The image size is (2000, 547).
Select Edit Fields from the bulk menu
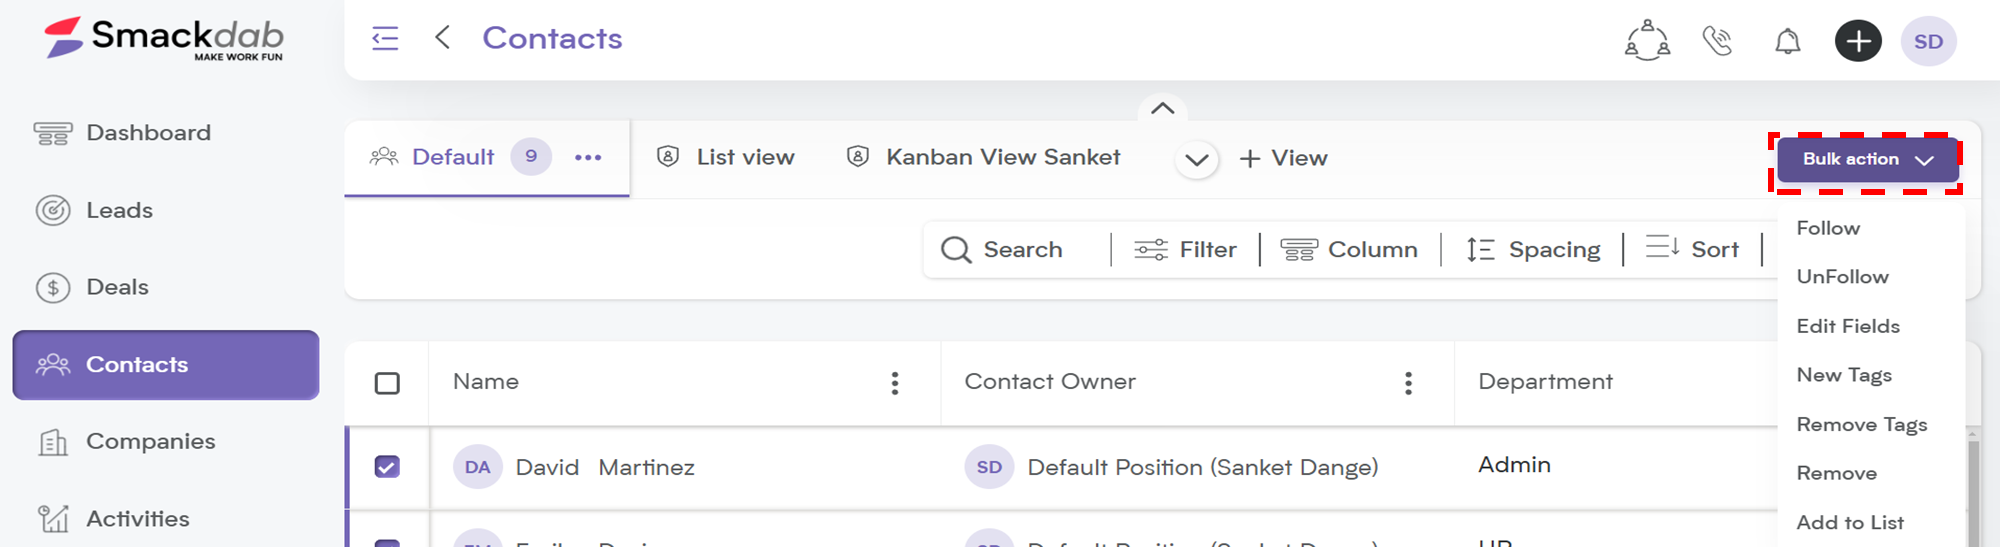[1848, 326]
